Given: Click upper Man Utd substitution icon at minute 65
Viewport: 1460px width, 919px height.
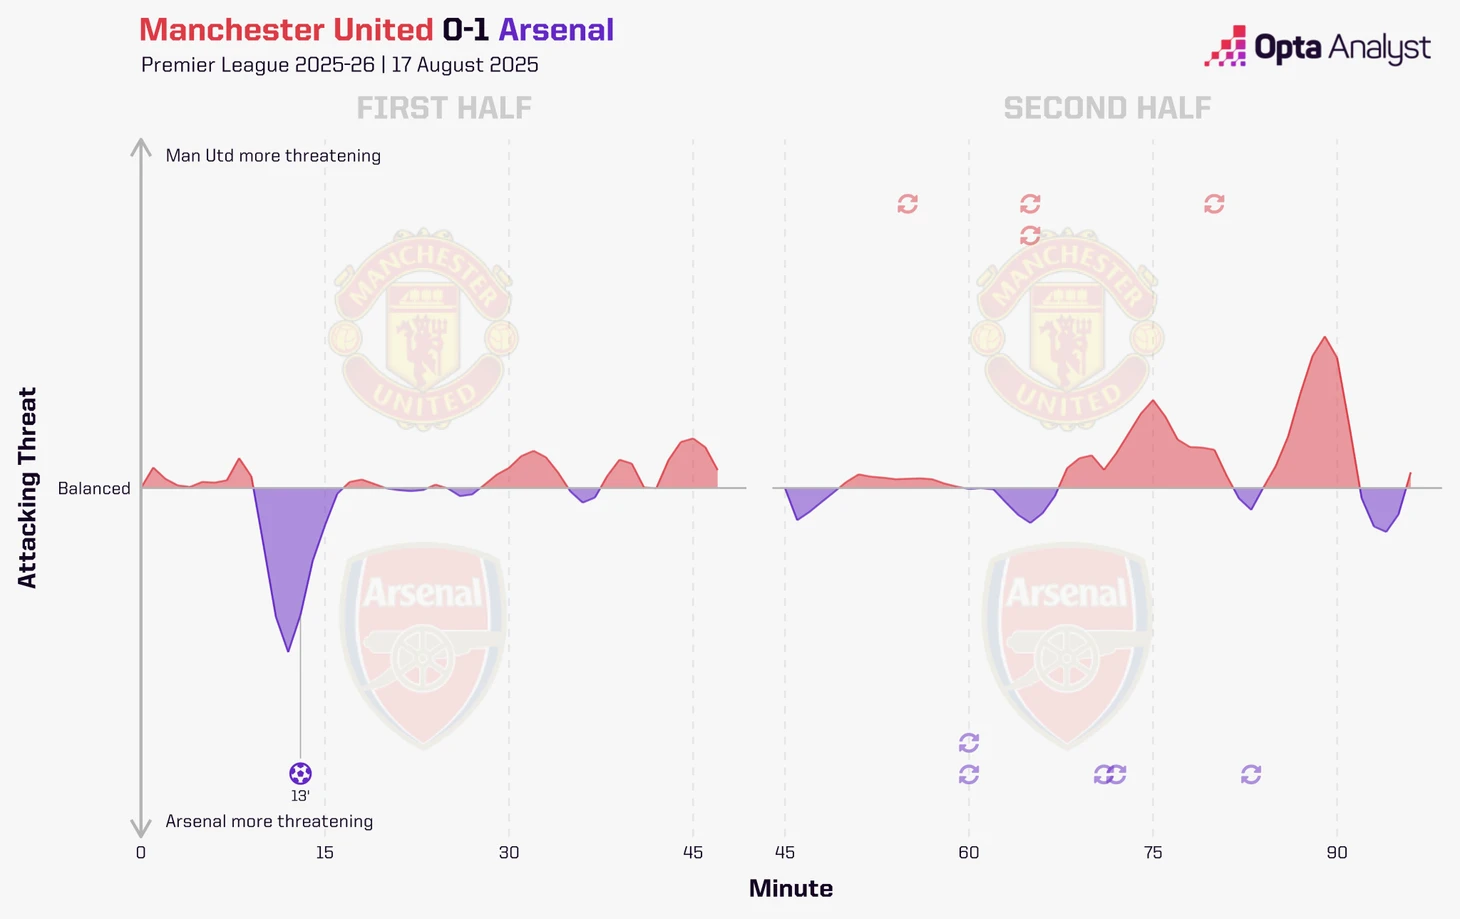Looking at the screenshot, I should 1030,204.
